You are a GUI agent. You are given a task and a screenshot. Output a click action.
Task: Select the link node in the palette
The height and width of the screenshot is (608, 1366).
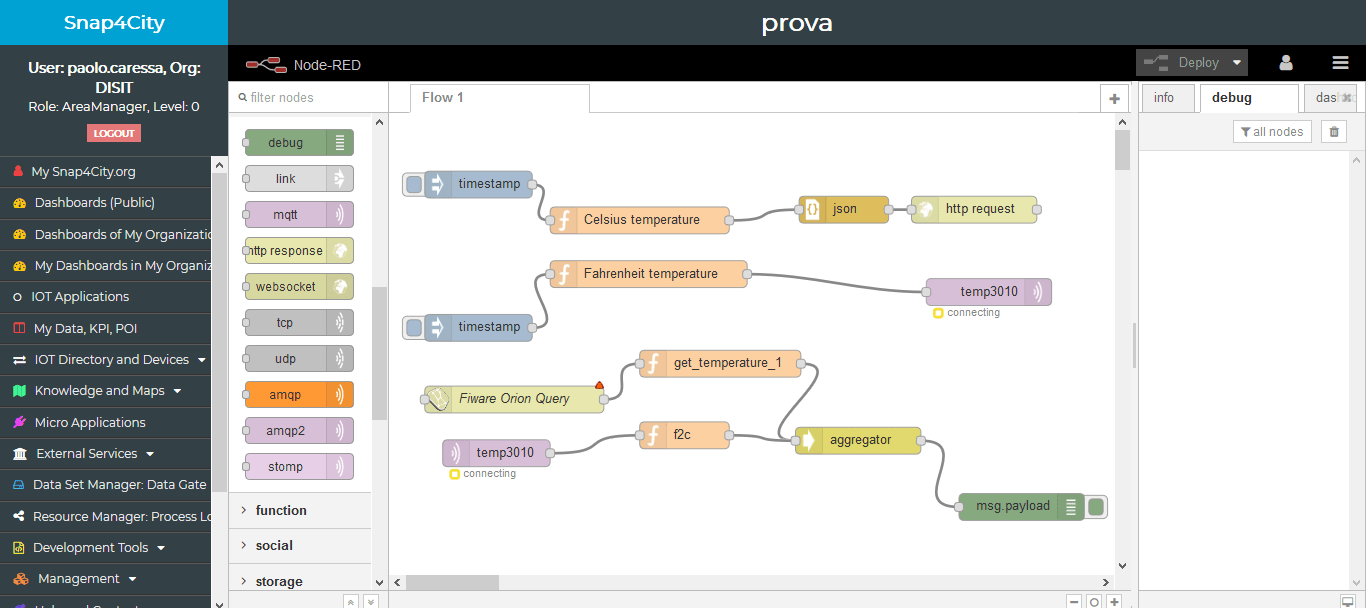click(x=299, y=179)
